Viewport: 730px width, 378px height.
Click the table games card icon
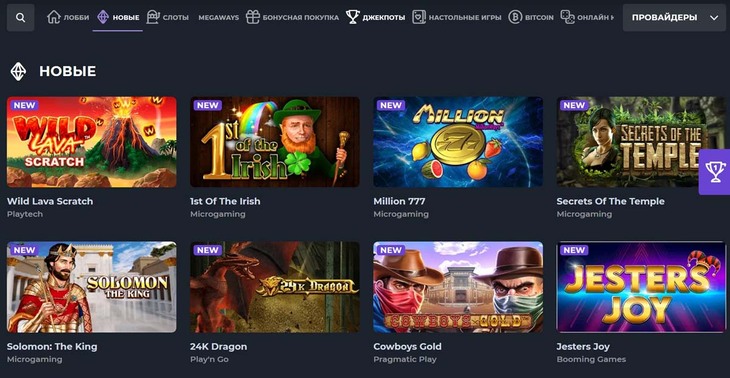tap(419, 18)
